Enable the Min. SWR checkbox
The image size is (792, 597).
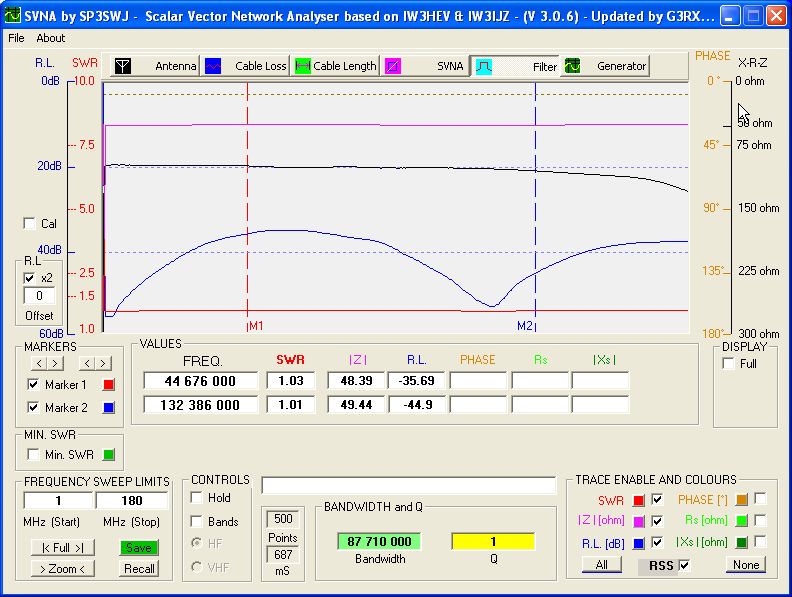tap(33, 455)
